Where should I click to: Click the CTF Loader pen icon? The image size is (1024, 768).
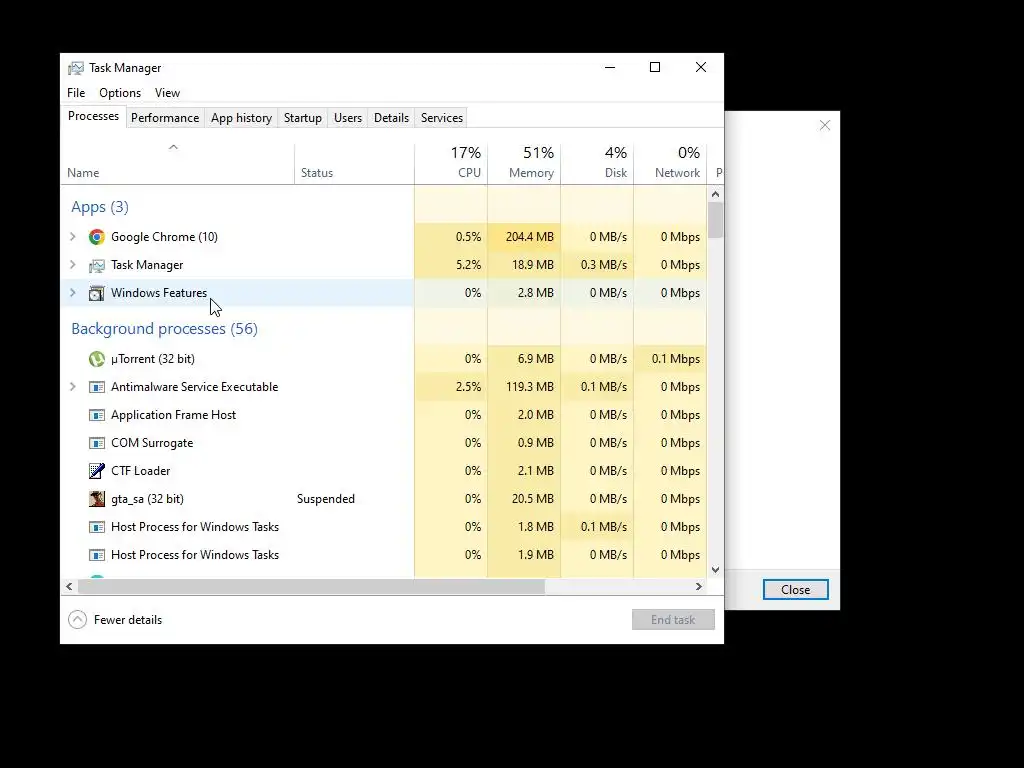(x=97, y=471)
